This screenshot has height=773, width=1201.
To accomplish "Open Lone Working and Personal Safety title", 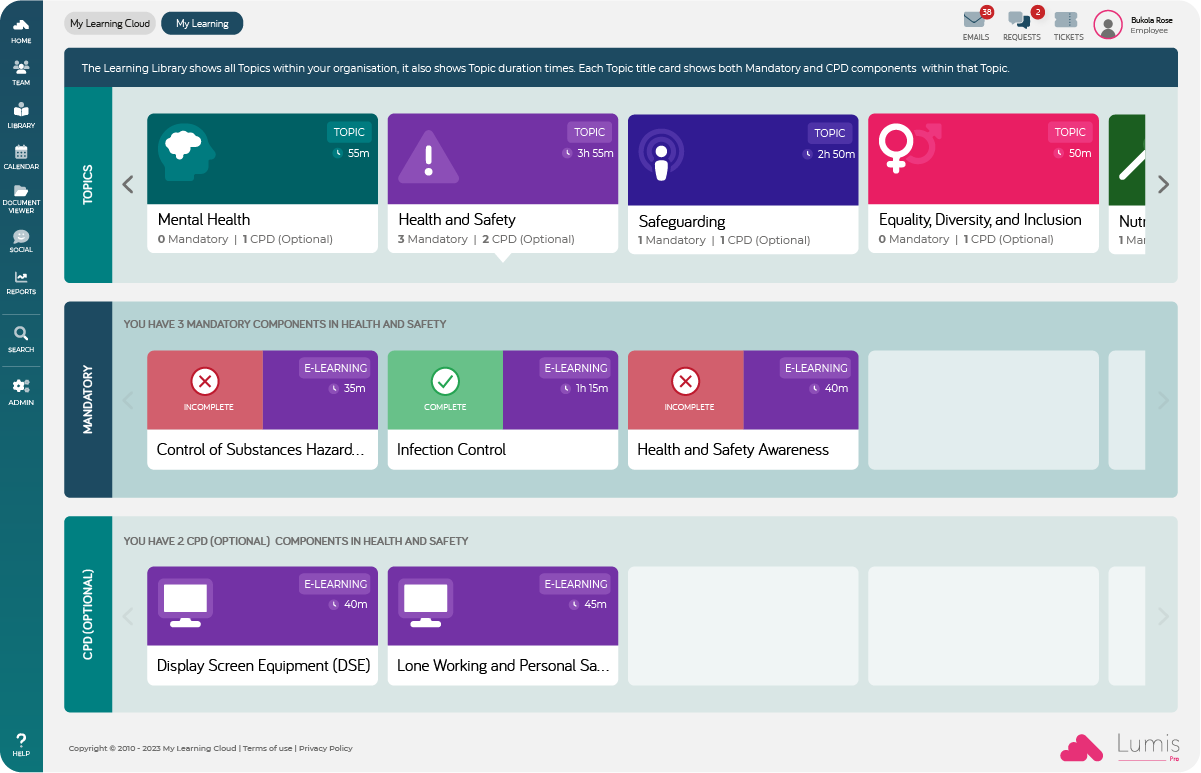I will 503,665.
